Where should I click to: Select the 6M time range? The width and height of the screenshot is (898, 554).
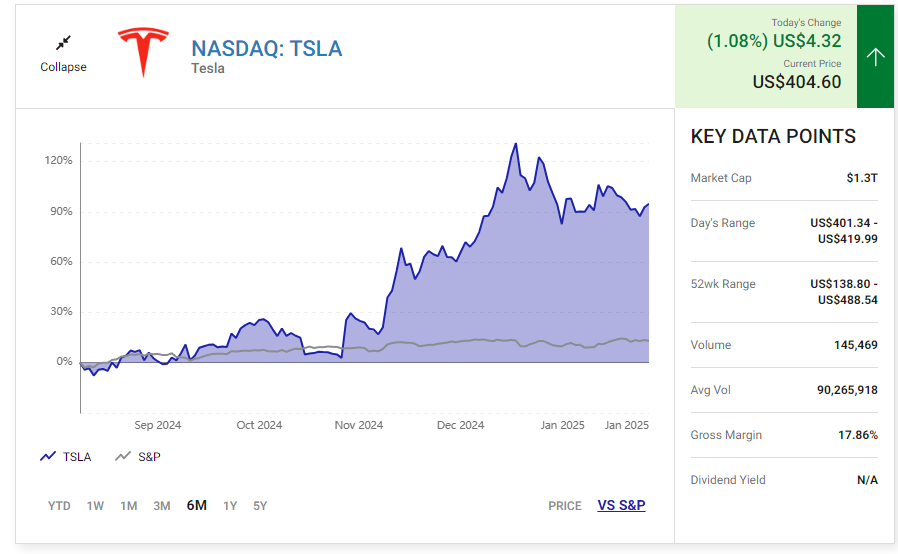click(x=196, y=505)
